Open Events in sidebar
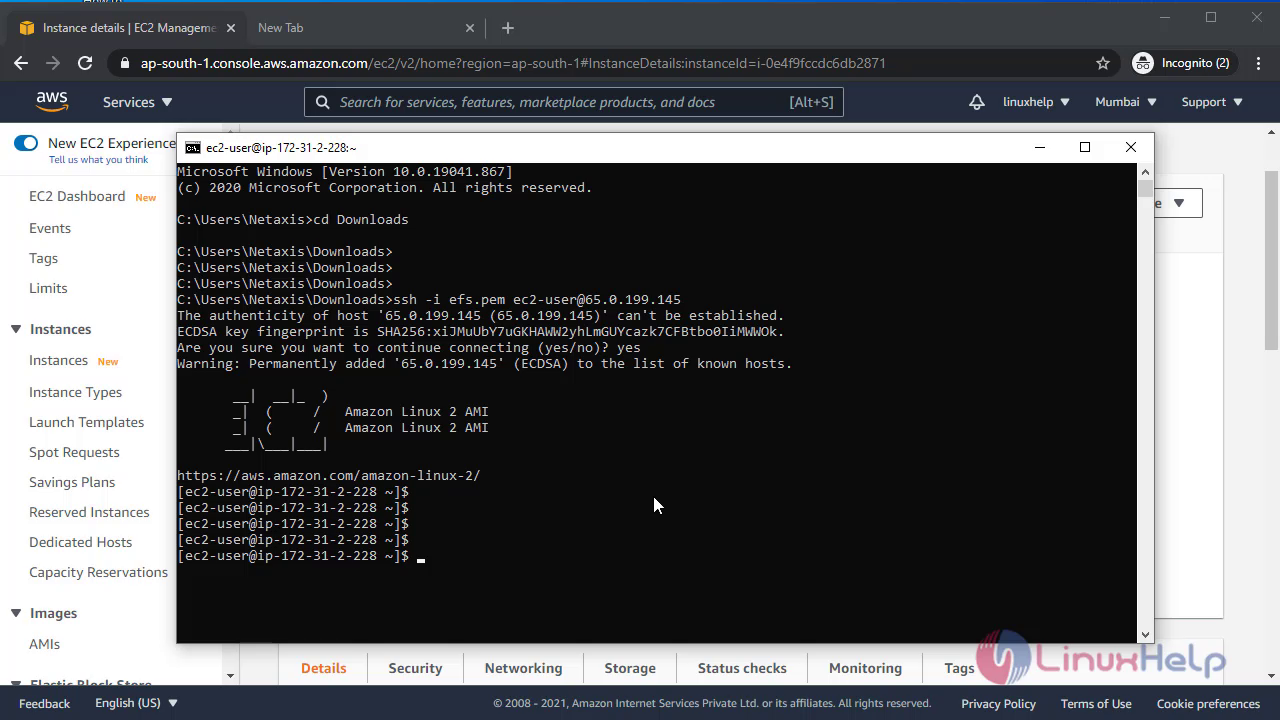This screenshot has height=720, width=1280. pos(50,228)
